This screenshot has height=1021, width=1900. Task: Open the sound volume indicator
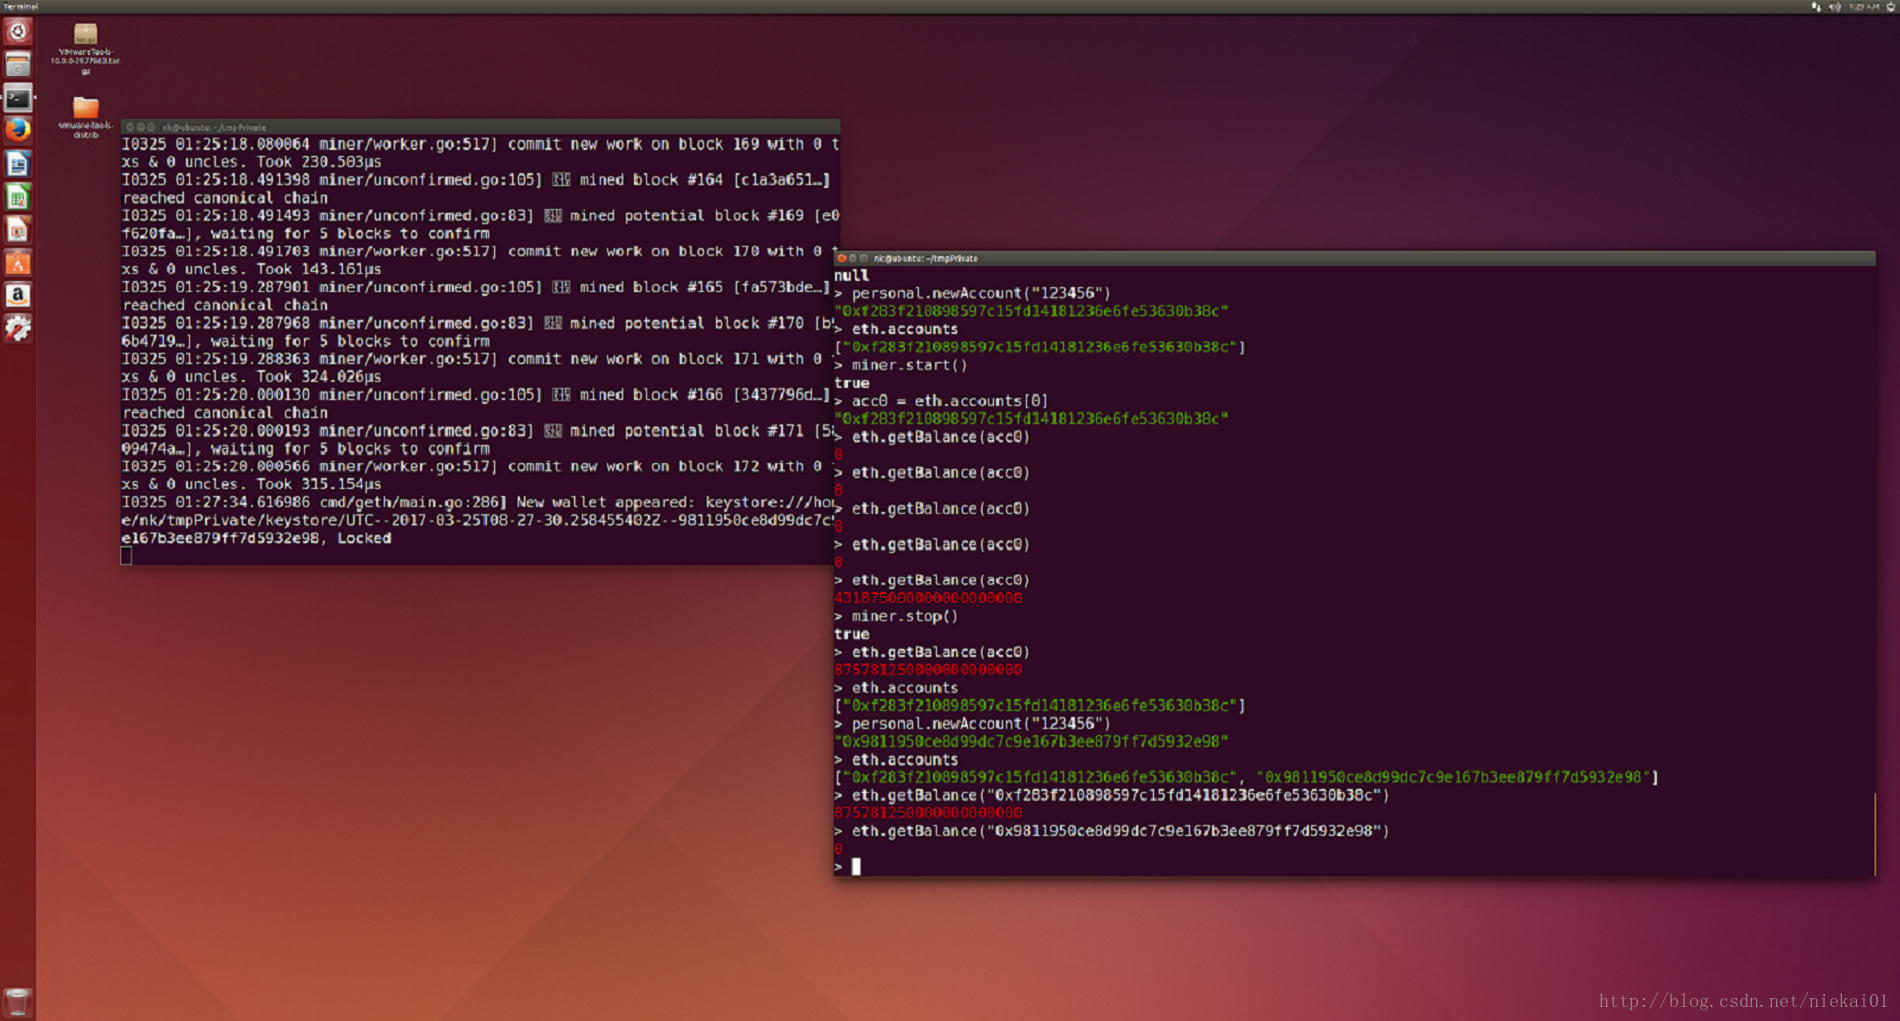[x=1834, y=6]
